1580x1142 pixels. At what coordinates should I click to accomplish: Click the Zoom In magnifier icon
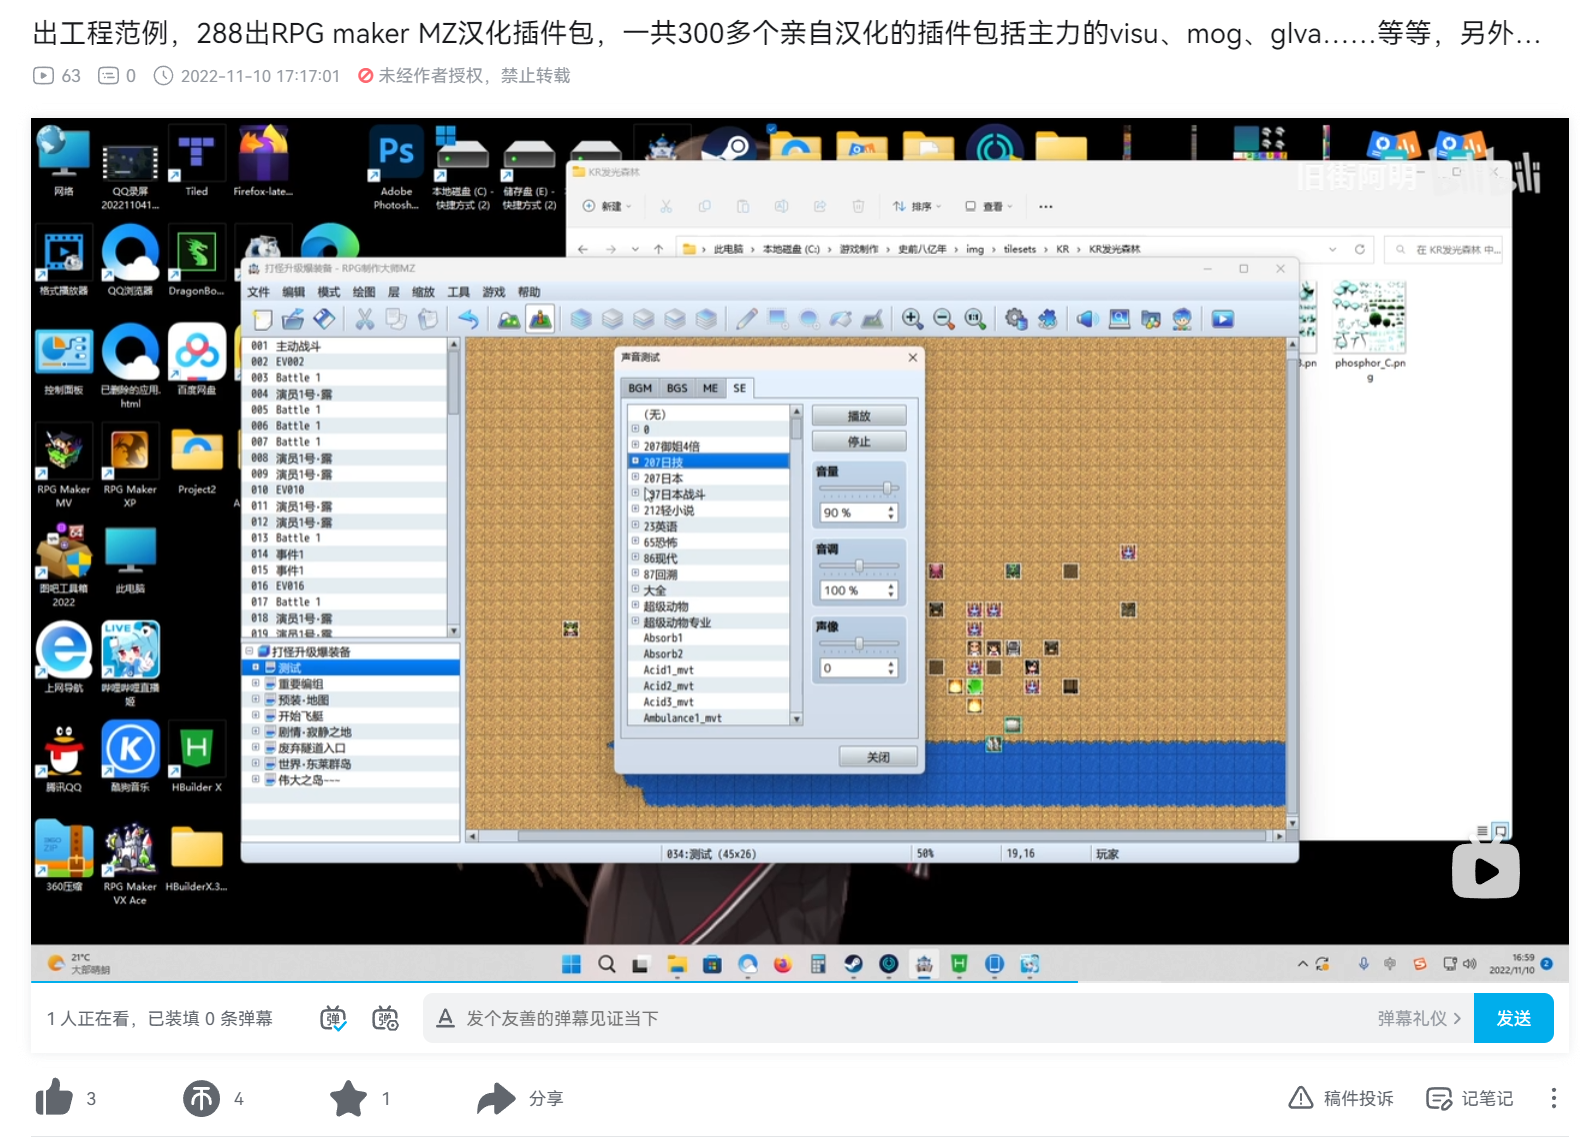pos(912,319)
